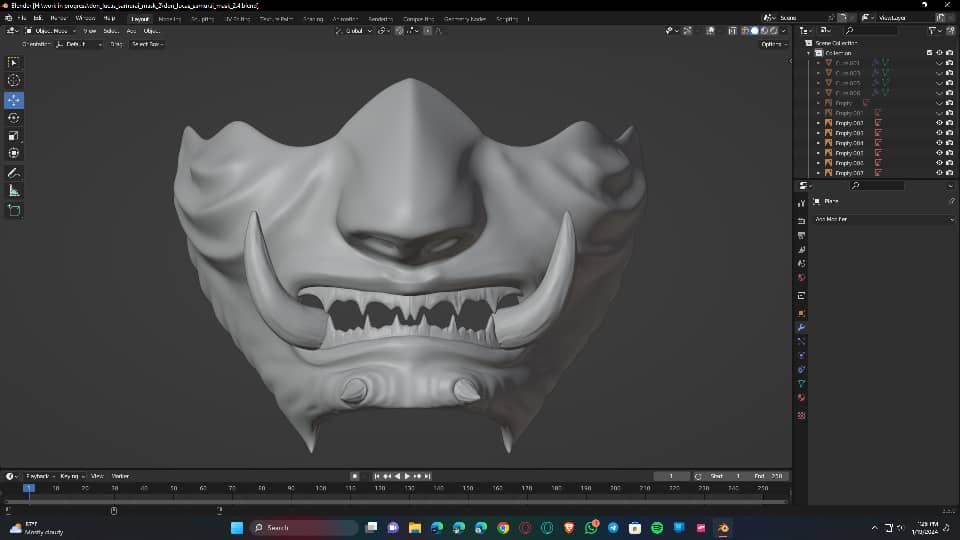
Task: Play the timeline animation forward
Action: click(407, 476)
